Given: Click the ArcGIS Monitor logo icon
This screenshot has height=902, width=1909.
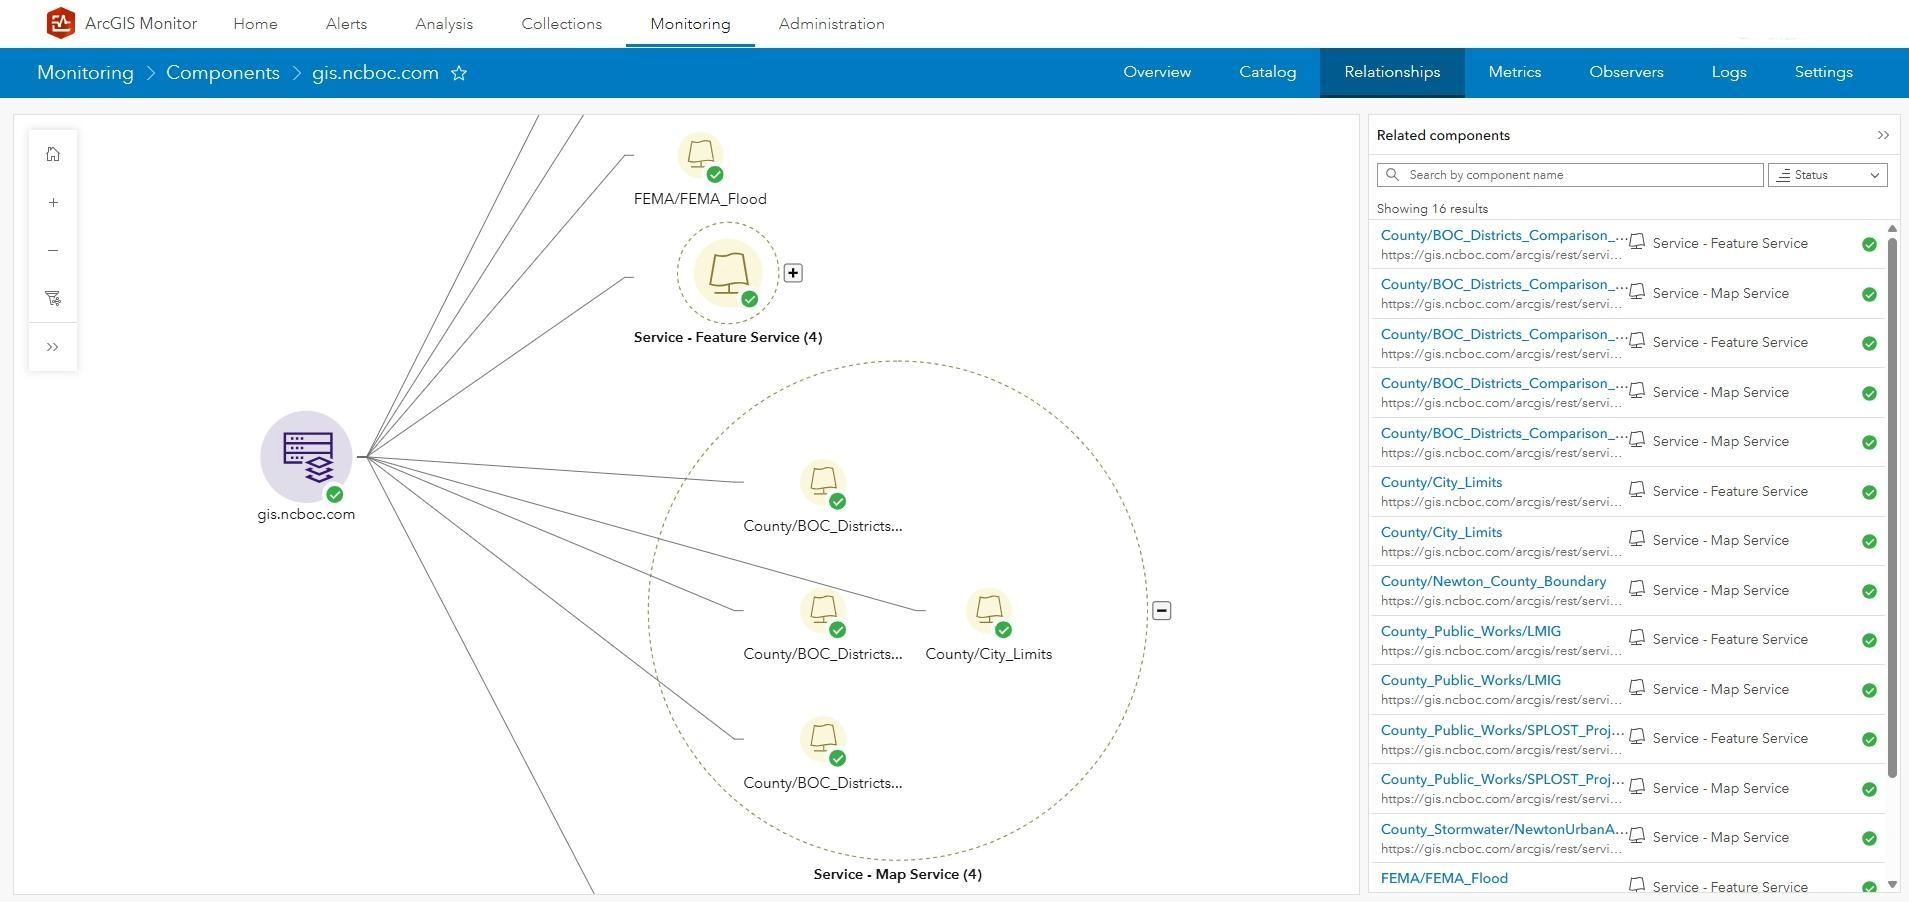Looking at the screenshot, I should (x=60, y=22).
